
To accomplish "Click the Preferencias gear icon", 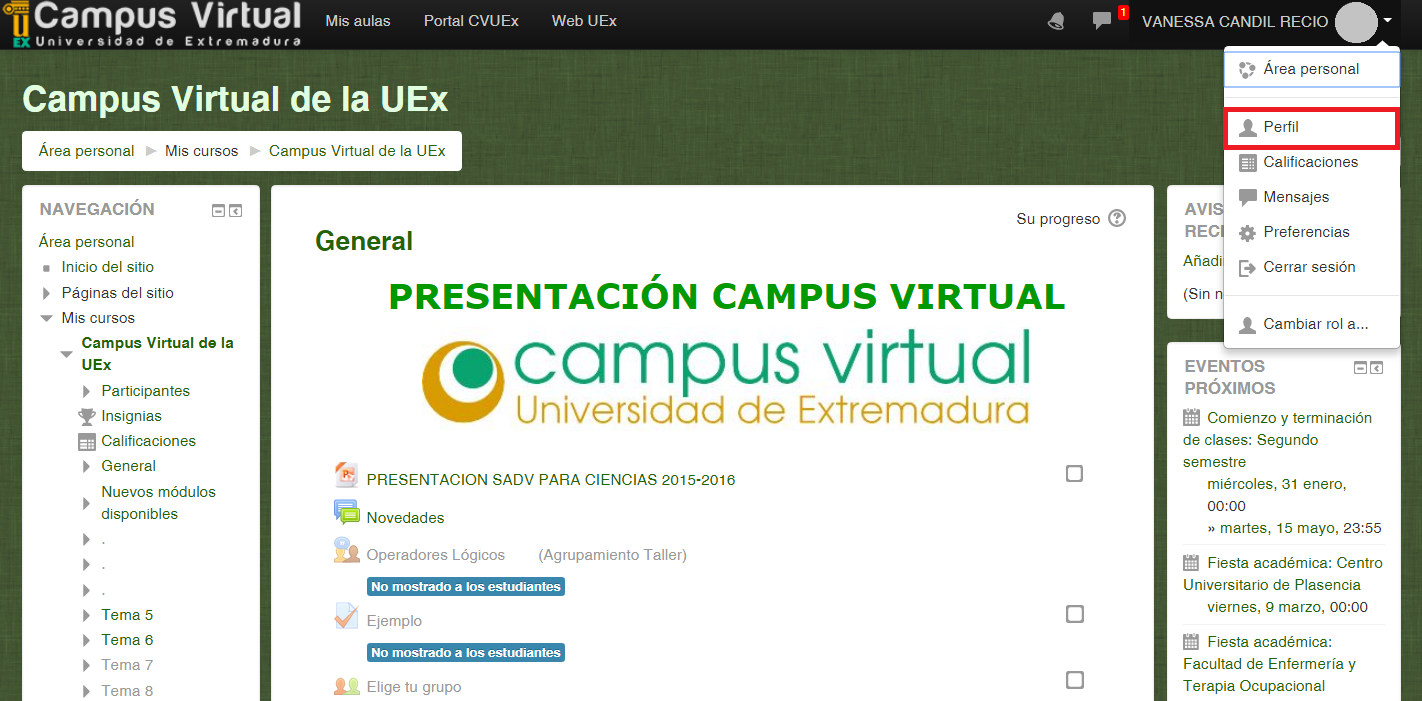I will coord(1246,232).
